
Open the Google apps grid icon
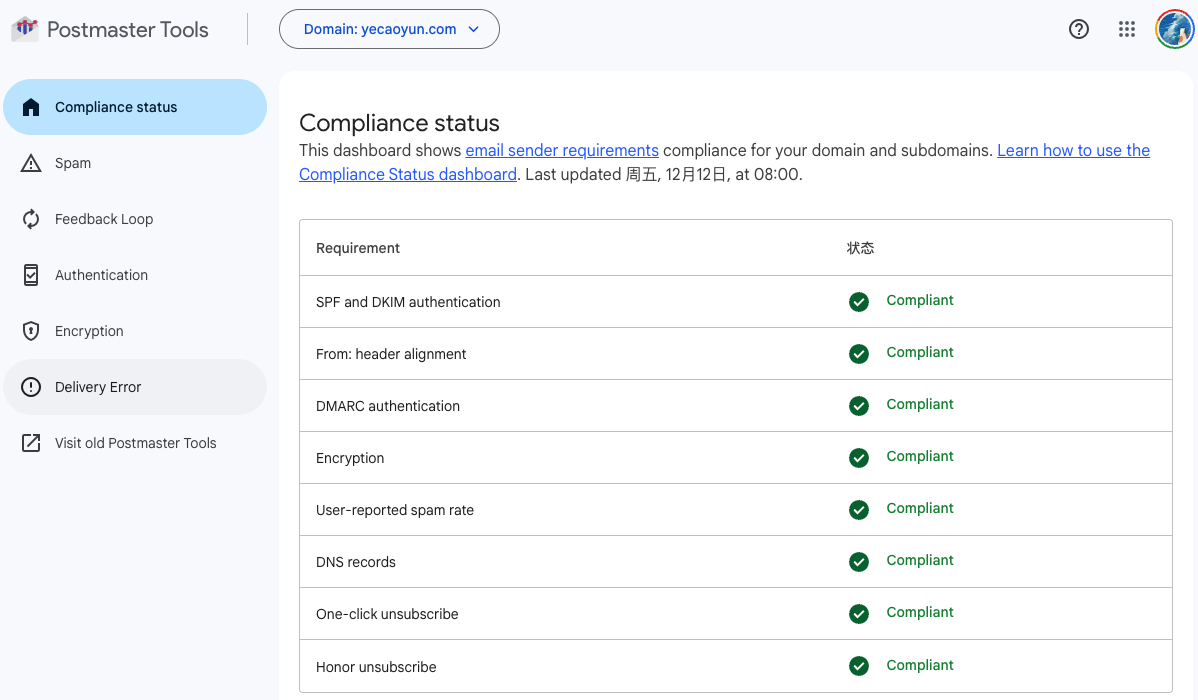[x=1127, y=29]
